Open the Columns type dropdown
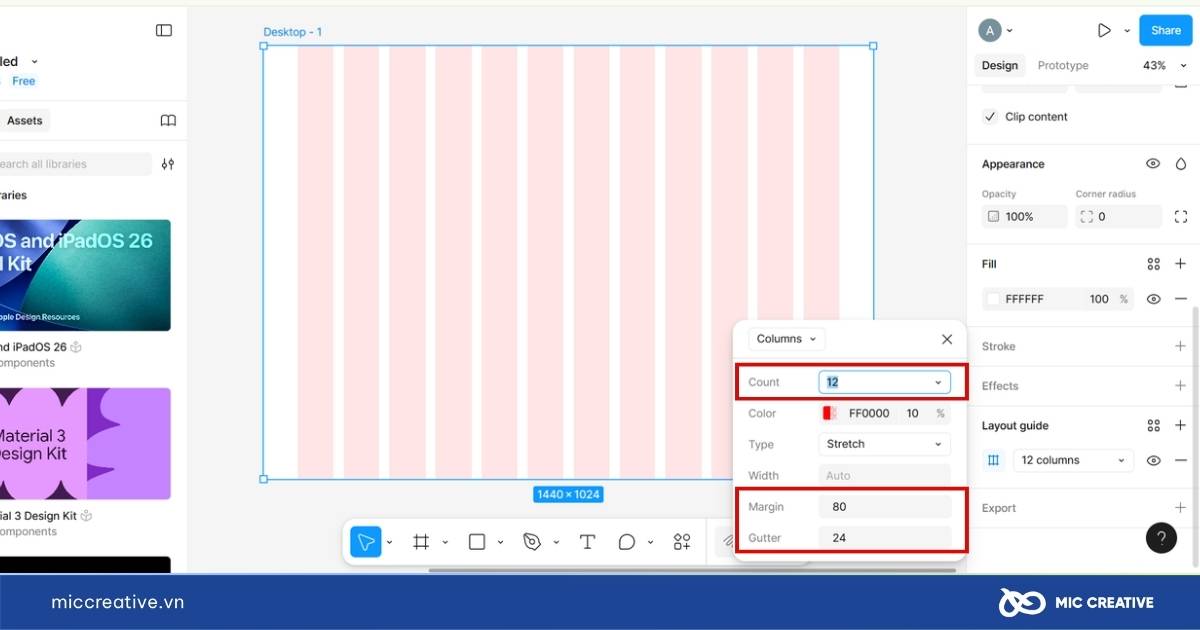The image size is (1200, 630). point(786,339)
